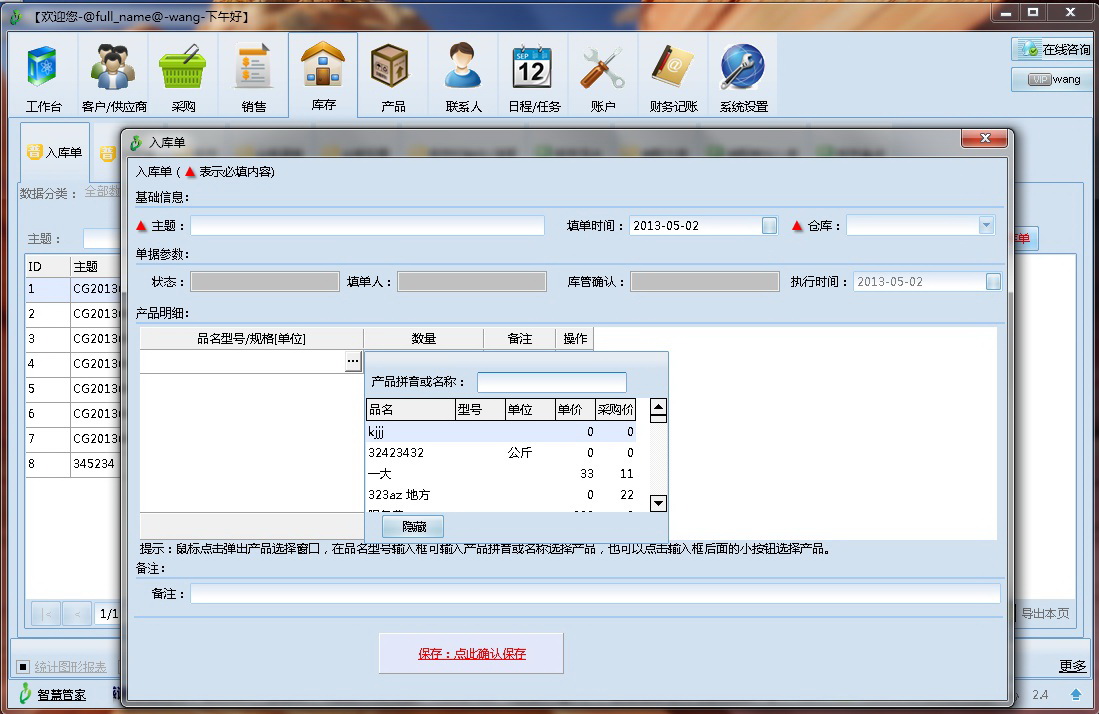Click the 备注 remarks input field
Screen dimensions: 1099x714
pos(595,593)
